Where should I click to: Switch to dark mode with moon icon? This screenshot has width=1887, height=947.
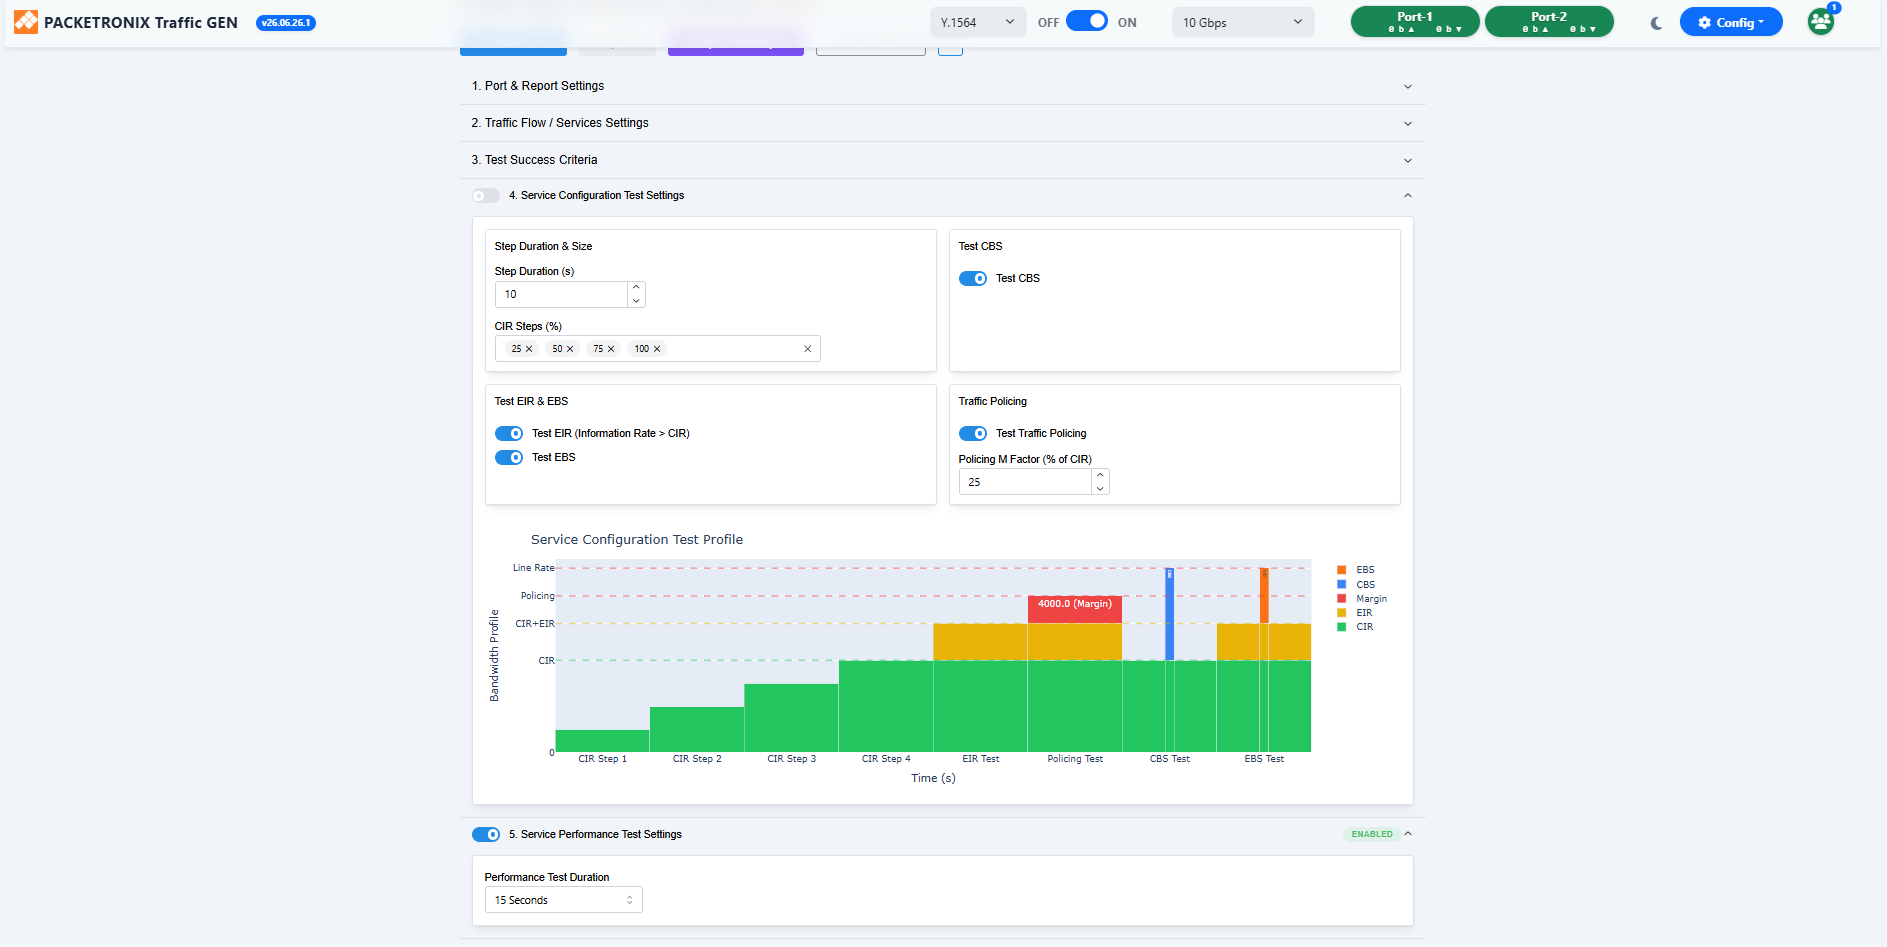pos(1656,23)
